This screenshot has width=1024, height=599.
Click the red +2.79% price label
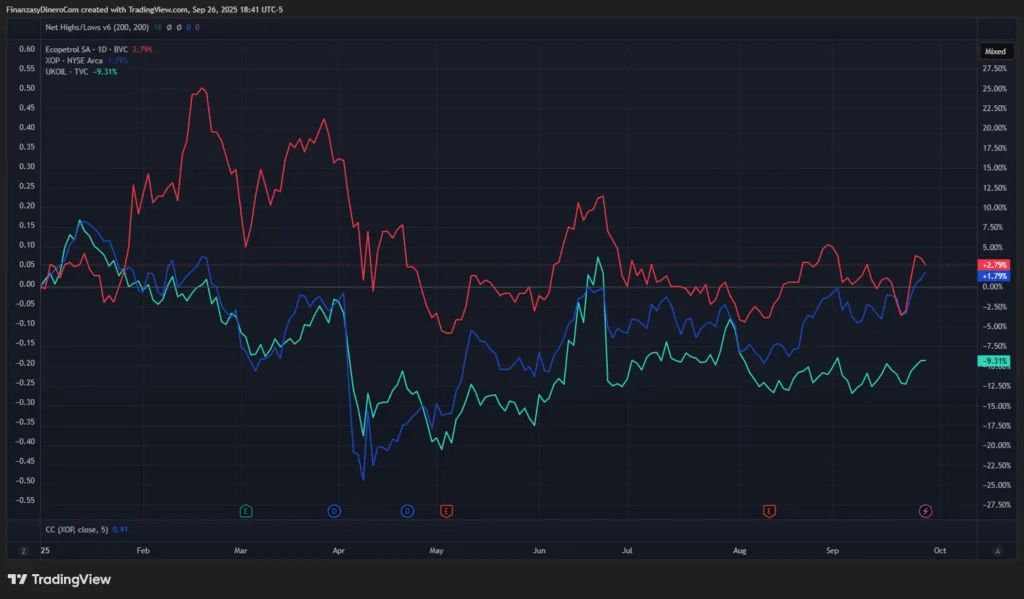995,265
